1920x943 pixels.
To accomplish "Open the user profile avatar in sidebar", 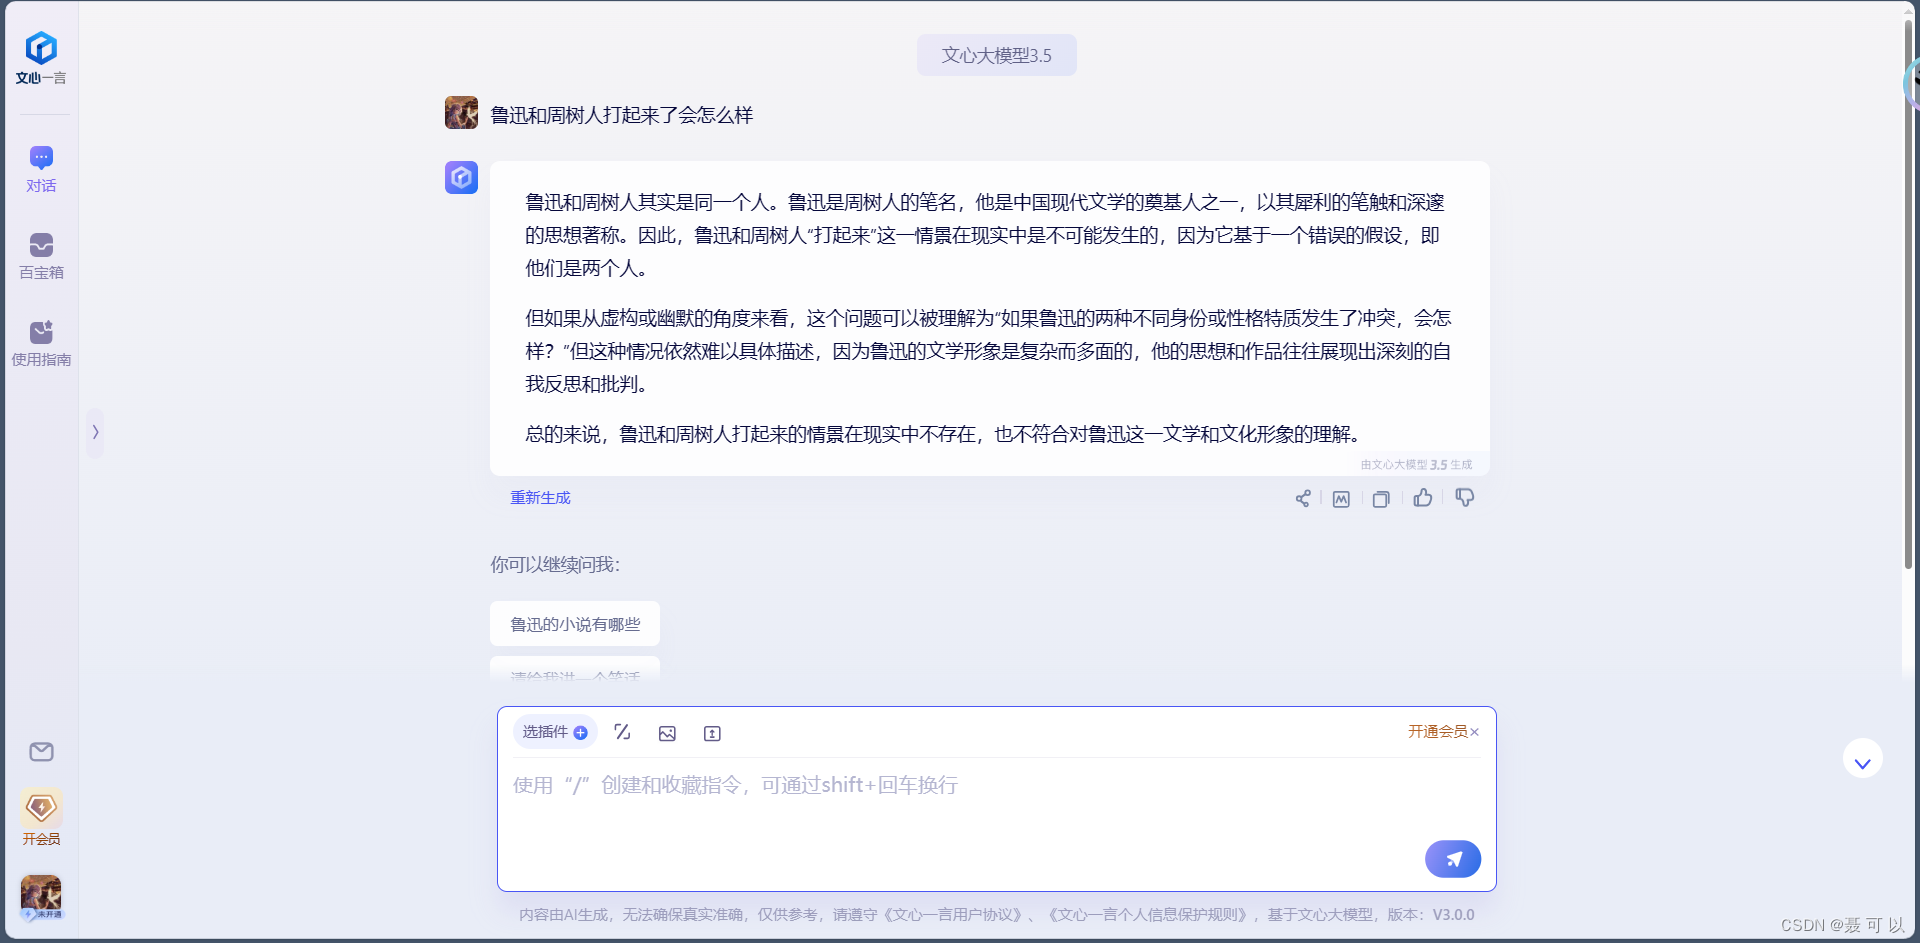I will pyautogui.click(x=41, y=897).
